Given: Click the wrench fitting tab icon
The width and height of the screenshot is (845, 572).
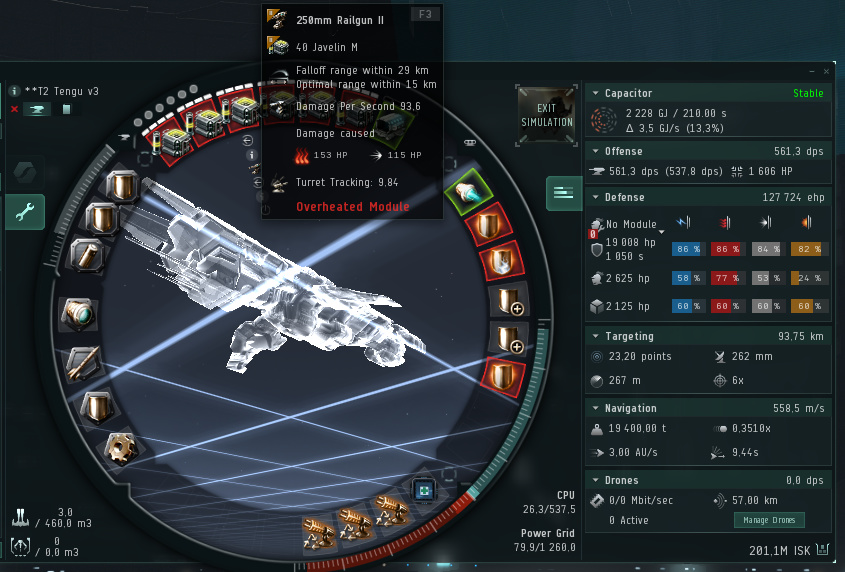Looking at the screenshot, I should (25, 212).
